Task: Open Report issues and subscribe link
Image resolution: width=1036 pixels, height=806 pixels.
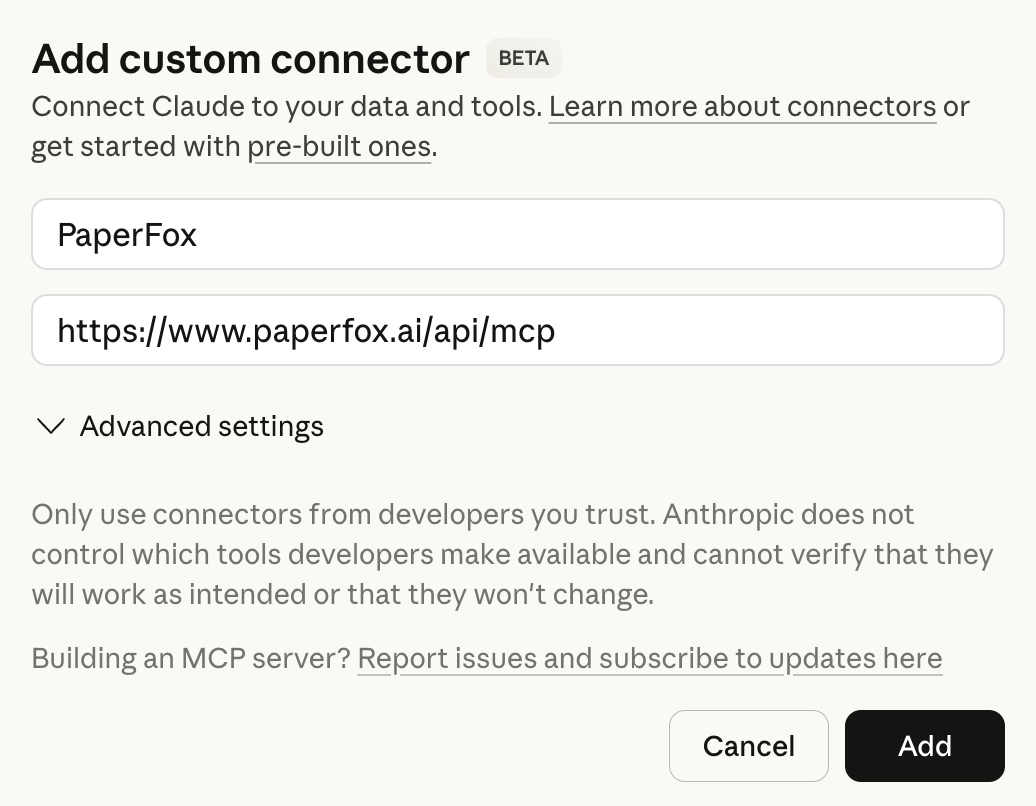Action: tap(649, 658)
